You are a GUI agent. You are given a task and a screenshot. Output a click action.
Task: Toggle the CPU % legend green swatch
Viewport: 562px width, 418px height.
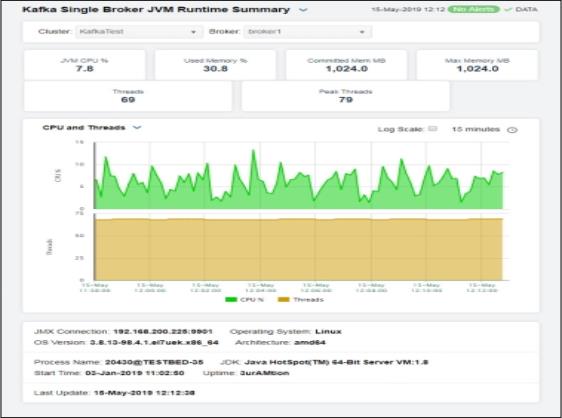pos(231,299)
